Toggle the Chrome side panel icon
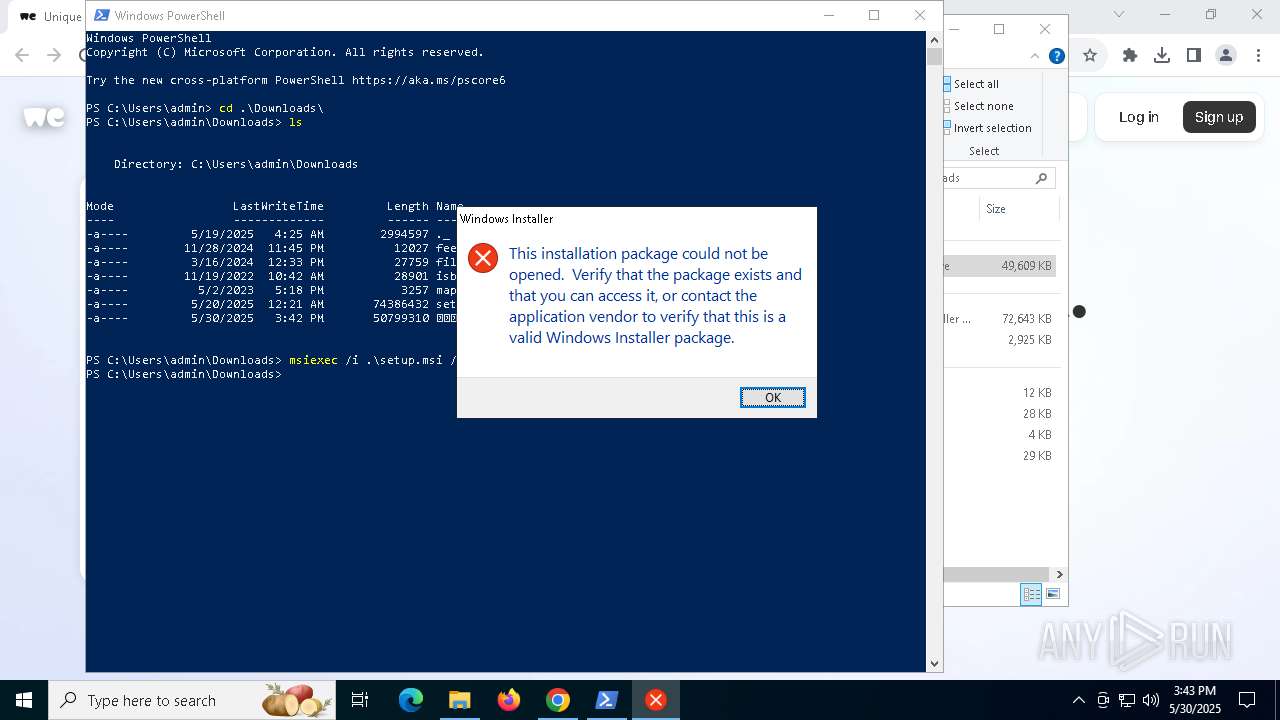Screen dimensions: 1280x720 click(1194, 56)
